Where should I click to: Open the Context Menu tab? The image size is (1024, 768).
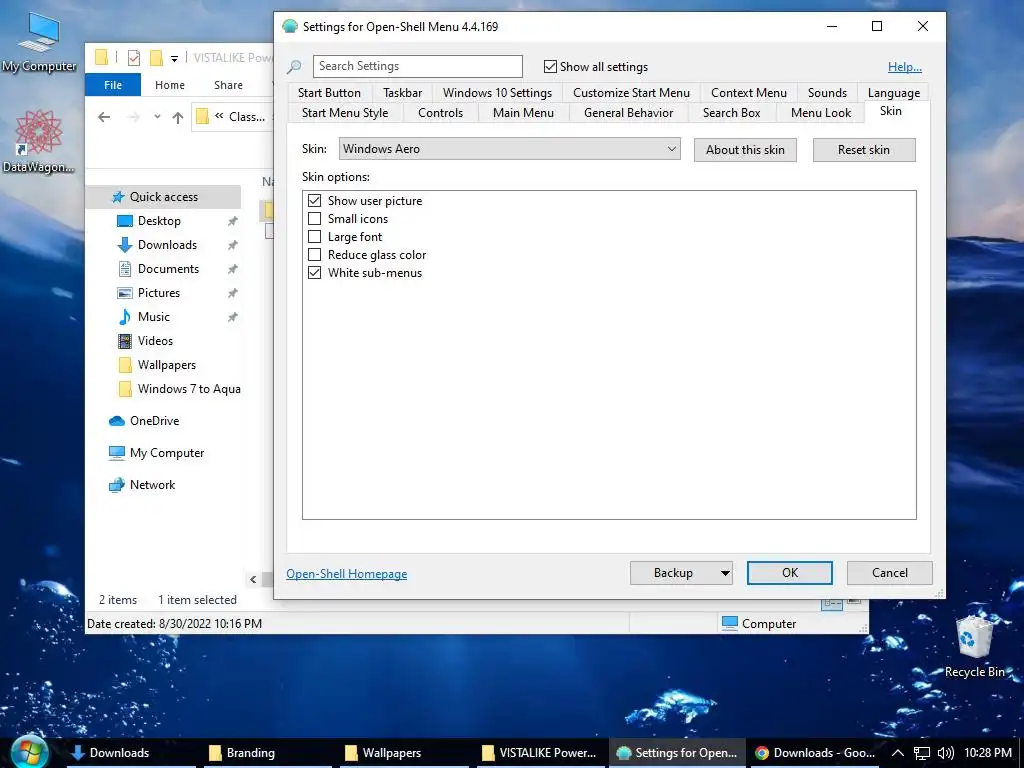tap(749, 93)
